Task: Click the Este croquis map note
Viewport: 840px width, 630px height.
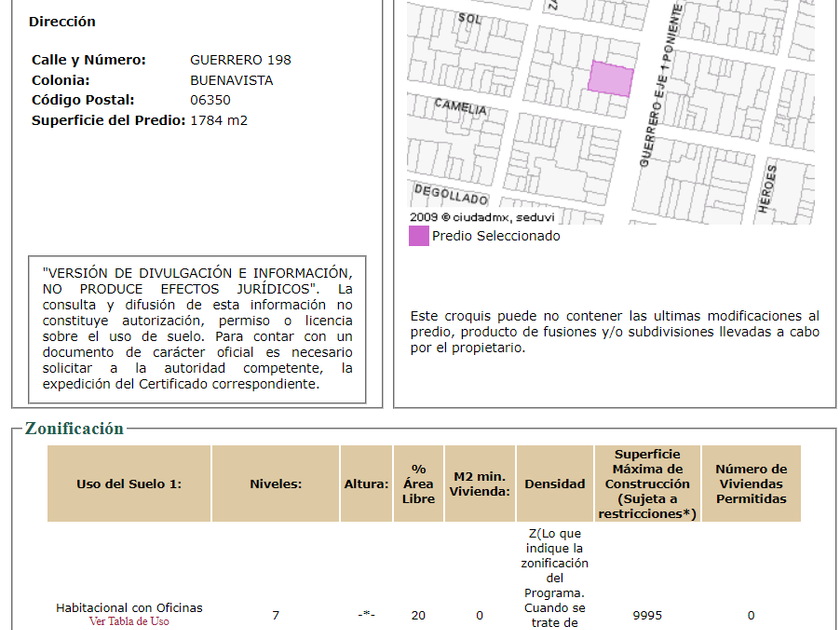Action: click(x=614, y=332)
